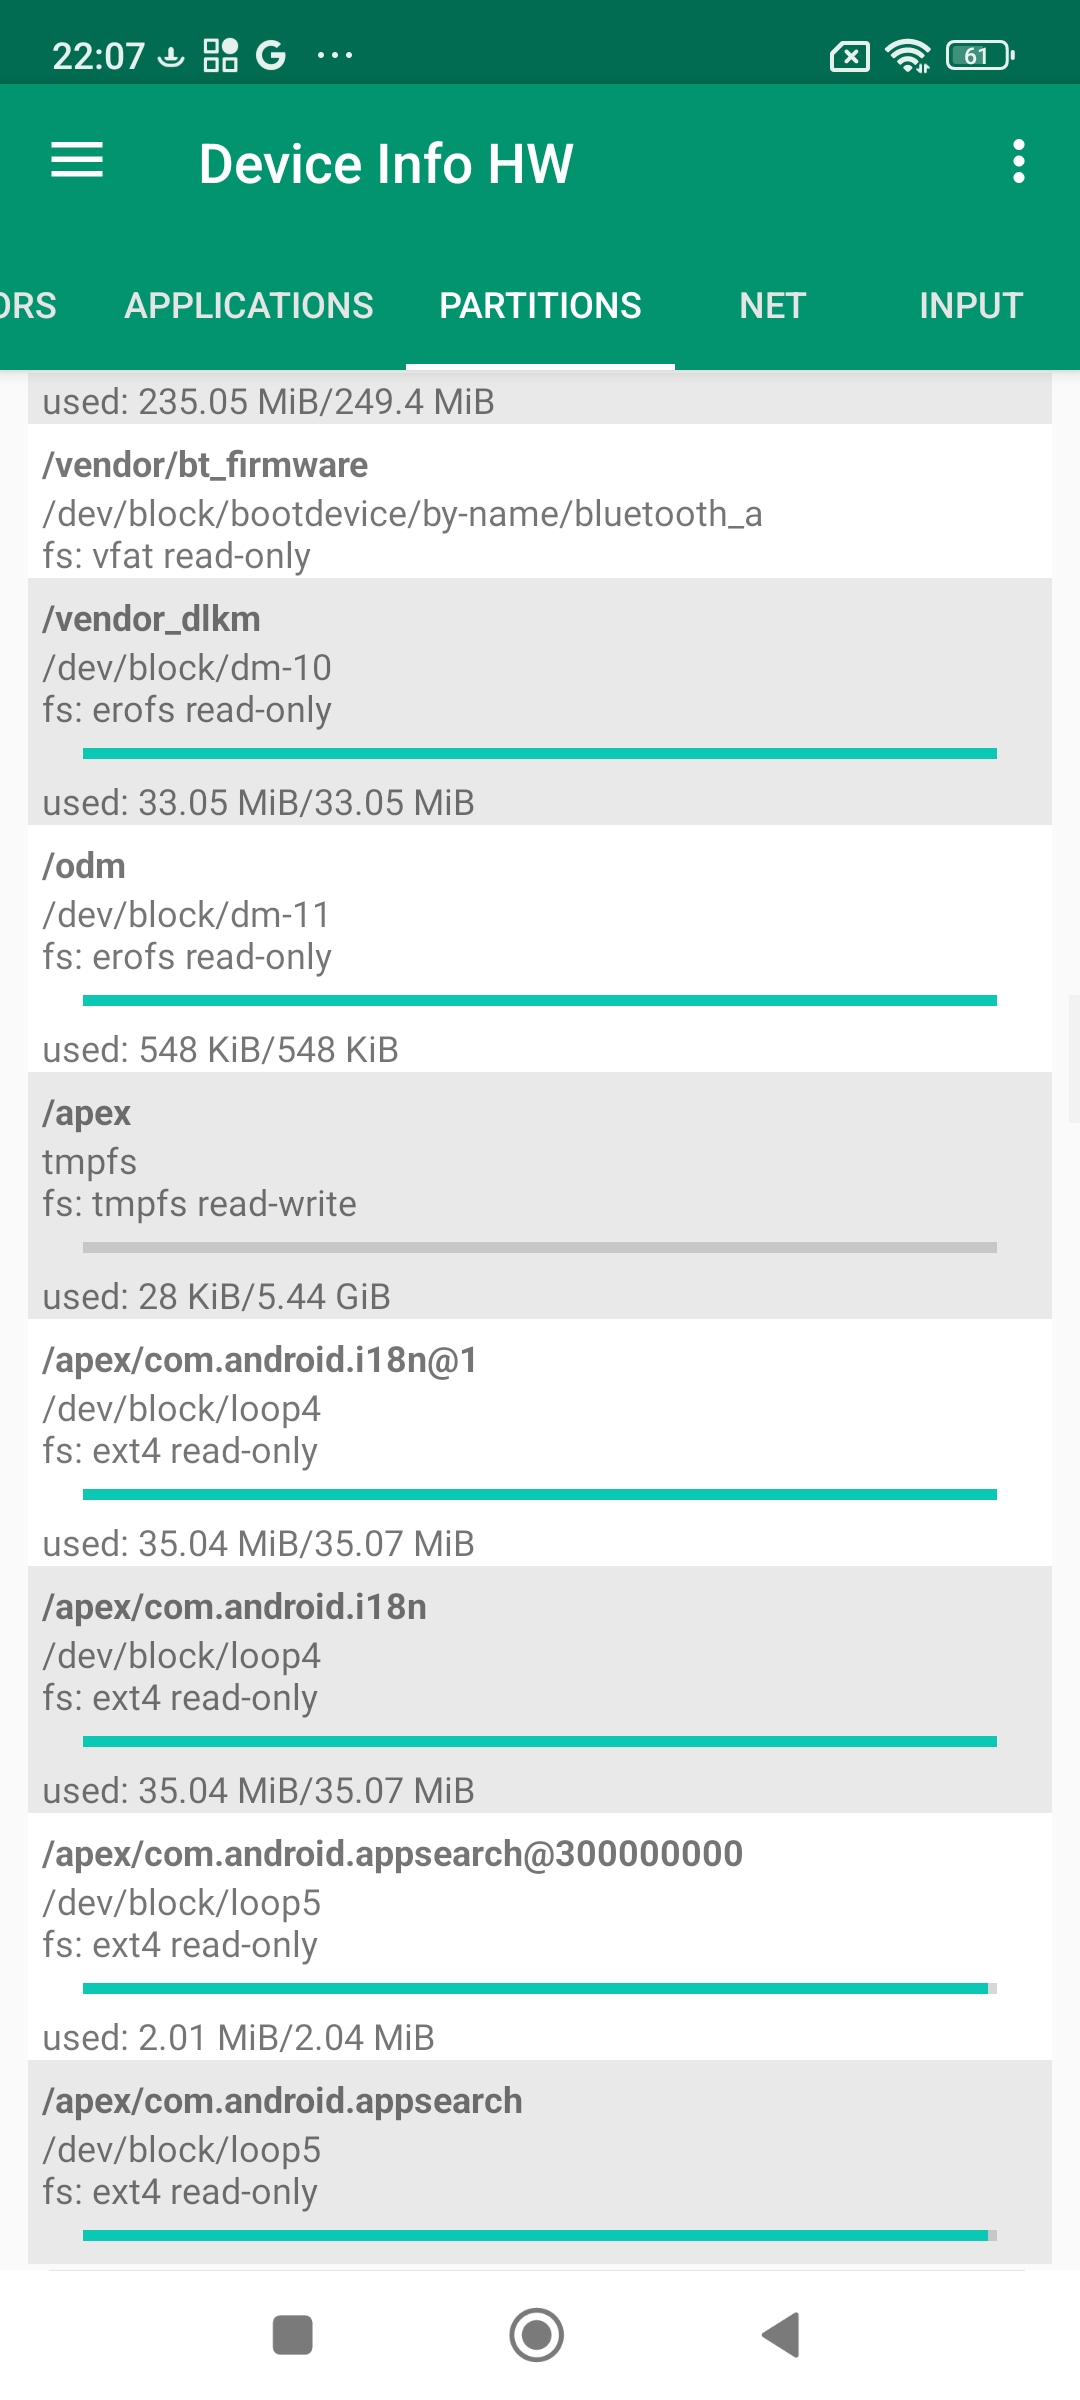Tap the battery indicator in status bar

point(980,56)
